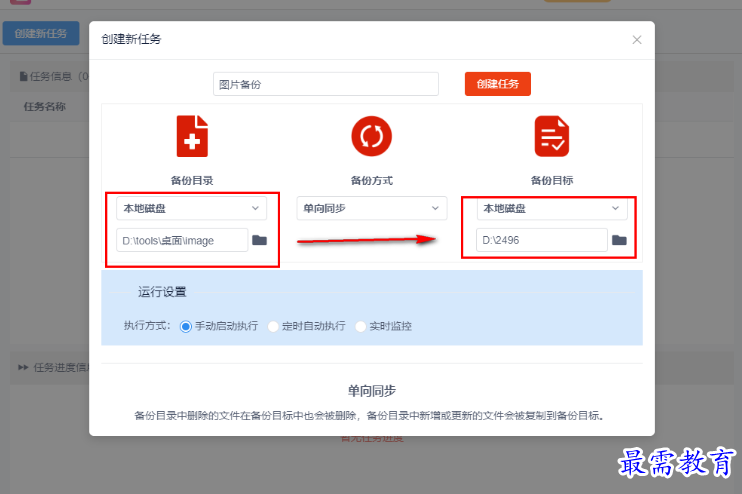742x494 pixels.
Task: Click the backup method label
Action: [x=371, y=180]
